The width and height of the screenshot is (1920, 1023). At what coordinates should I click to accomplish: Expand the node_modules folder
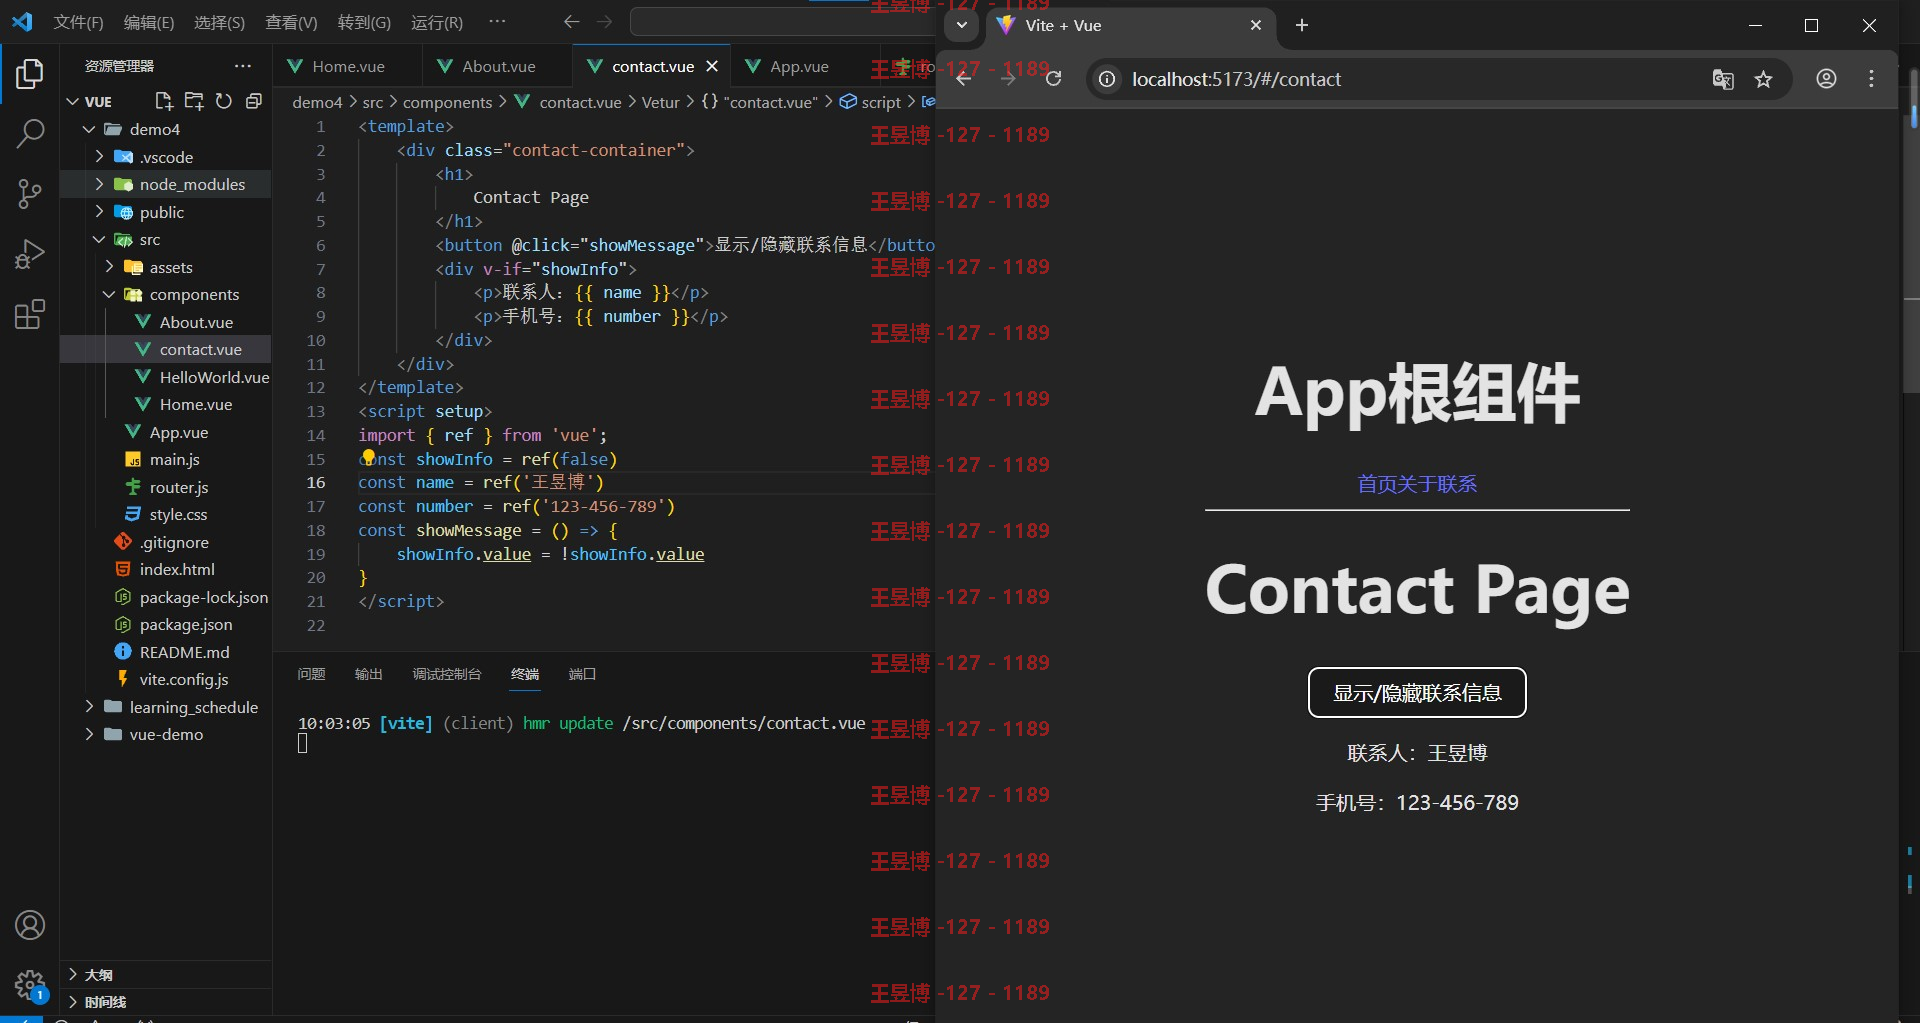(x=99, y=184)
